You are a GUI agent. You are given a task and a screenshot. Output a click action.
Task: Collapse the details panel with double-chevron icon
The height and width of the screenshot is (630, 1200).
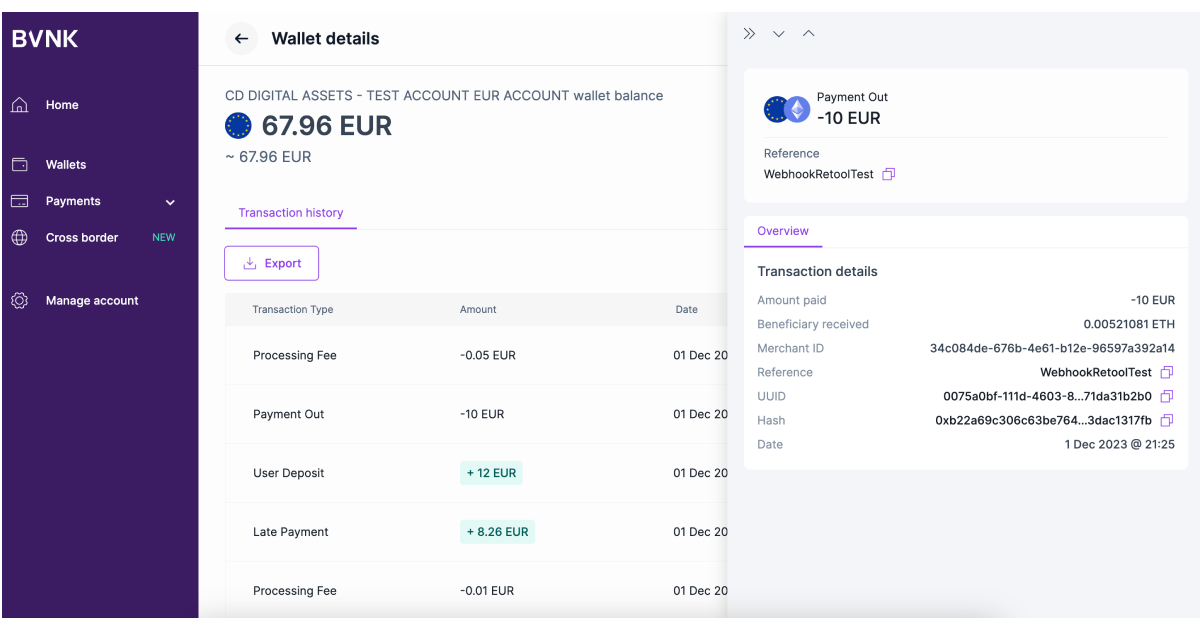(749, 33)
